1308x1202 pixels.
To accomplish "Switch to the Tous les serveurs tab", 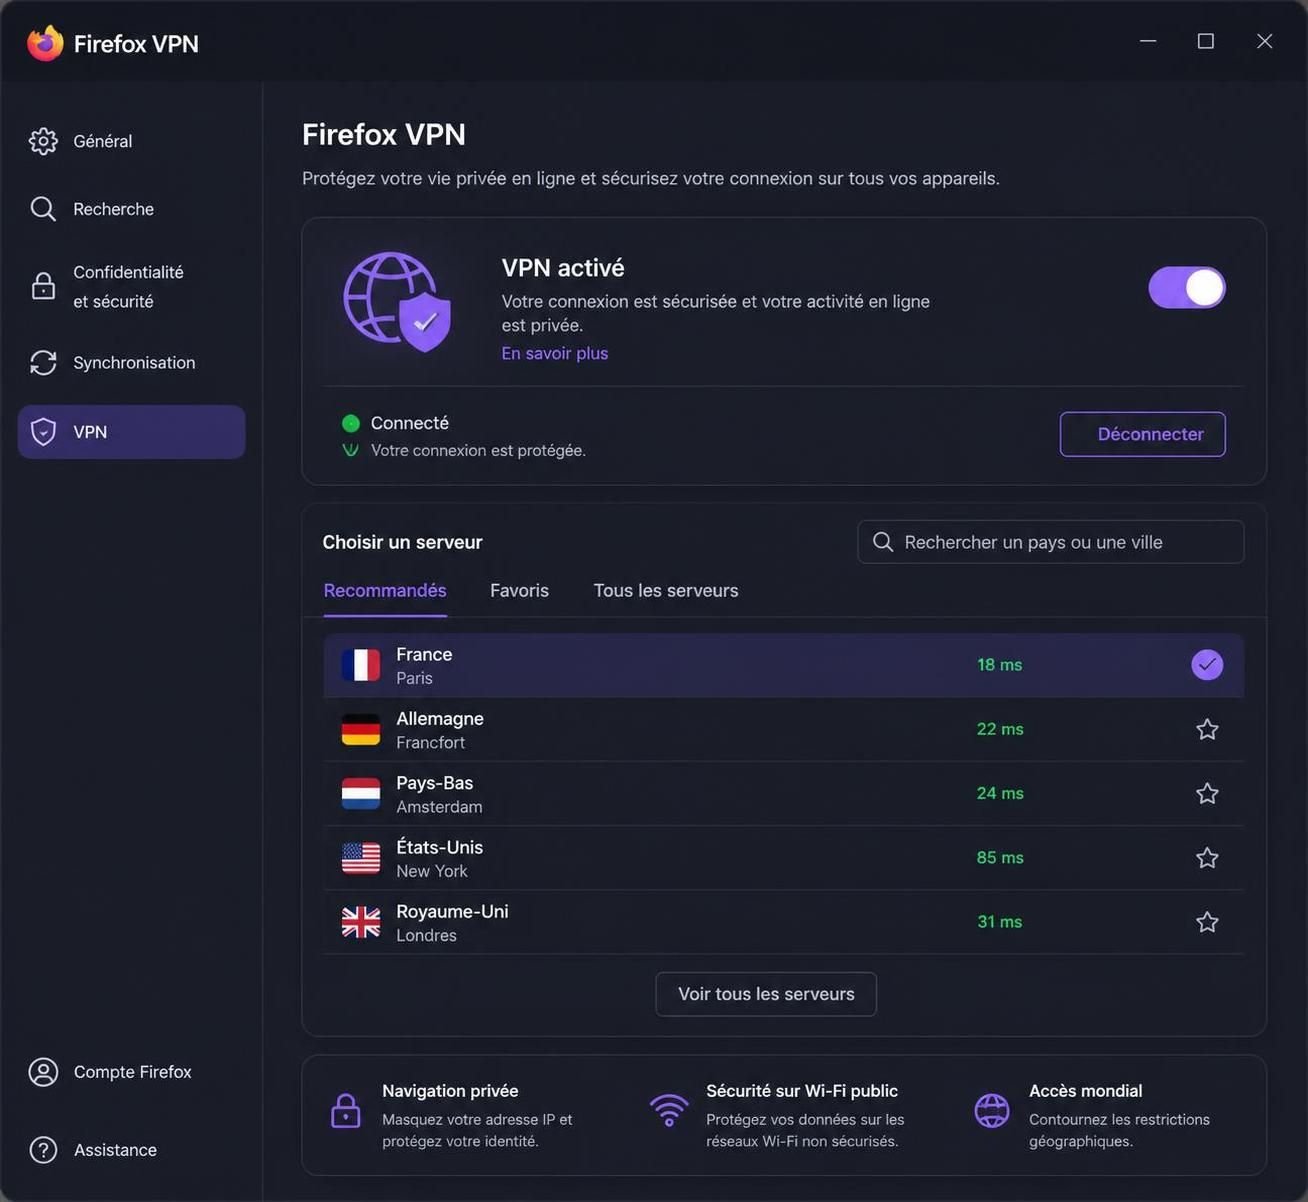I will click(x=666, y=591).
